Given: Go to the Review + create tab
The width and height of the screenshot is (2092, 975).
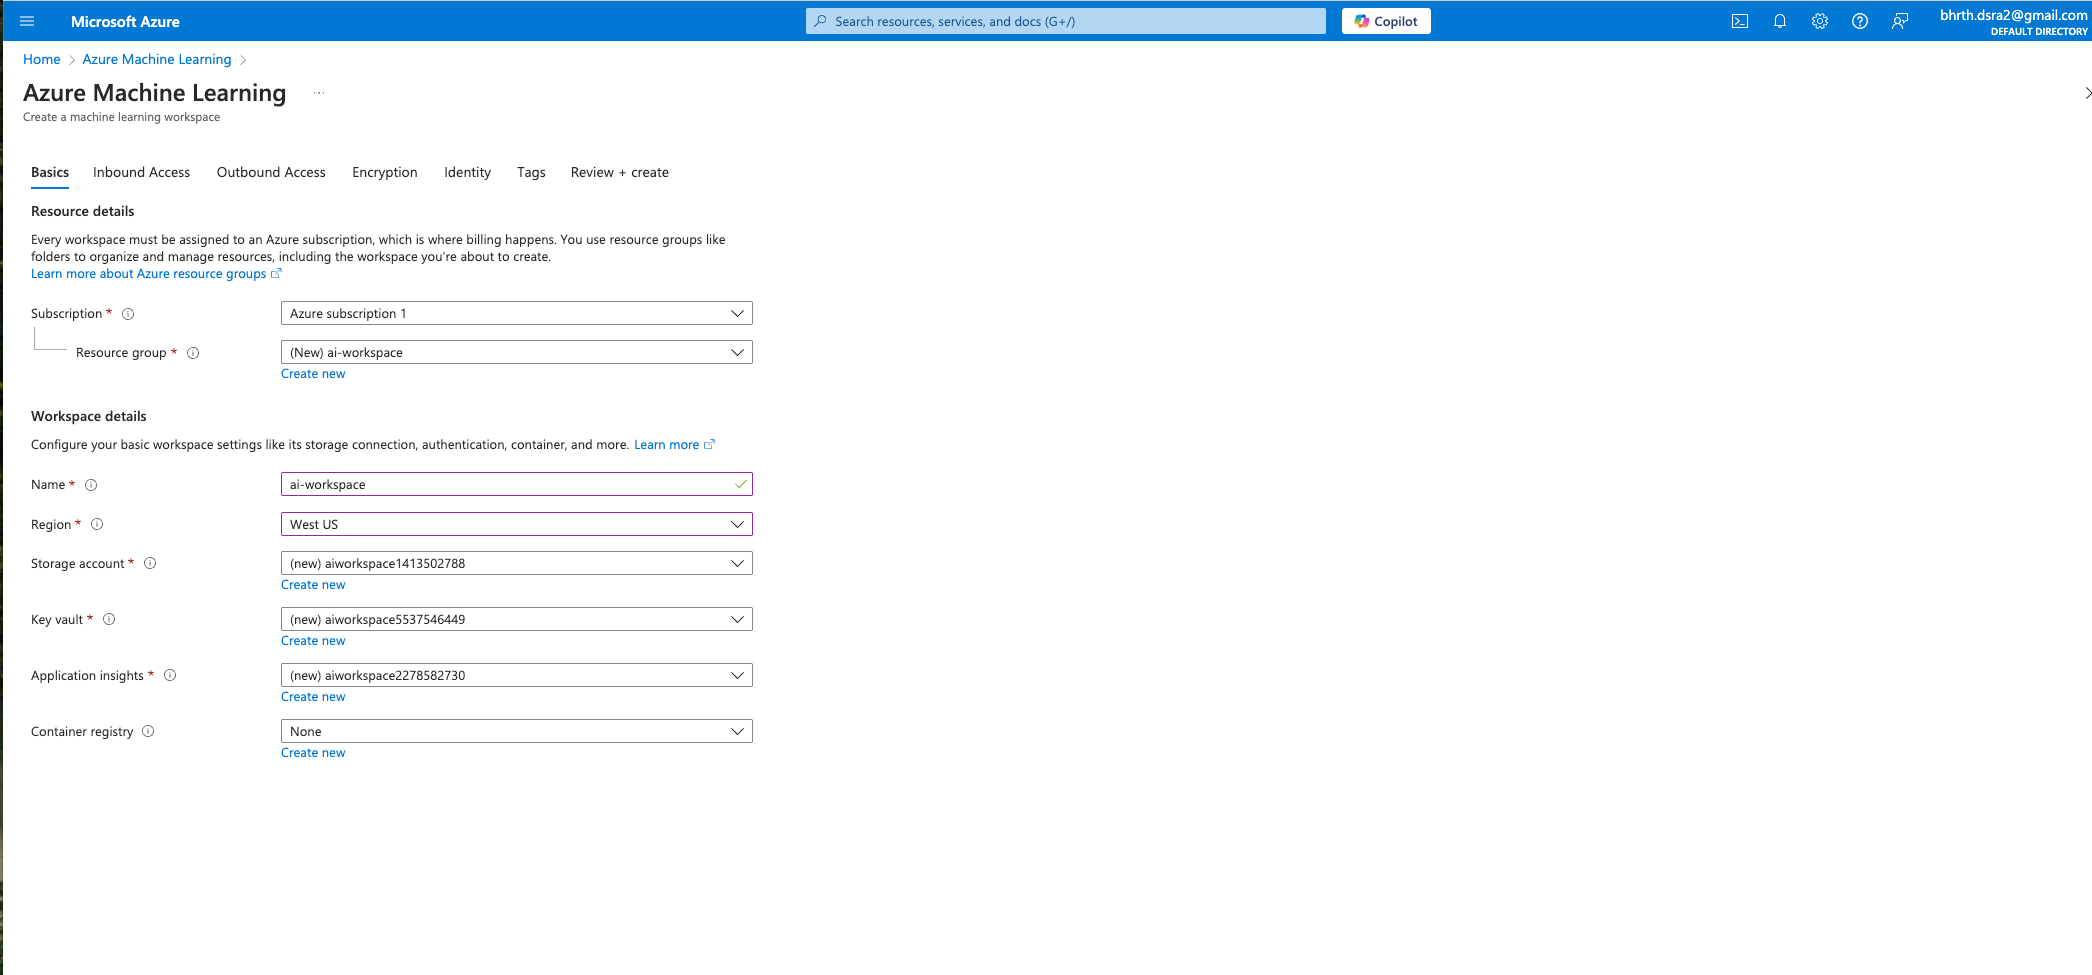Looking at the screenshot, I should click(x=620, y=172).
